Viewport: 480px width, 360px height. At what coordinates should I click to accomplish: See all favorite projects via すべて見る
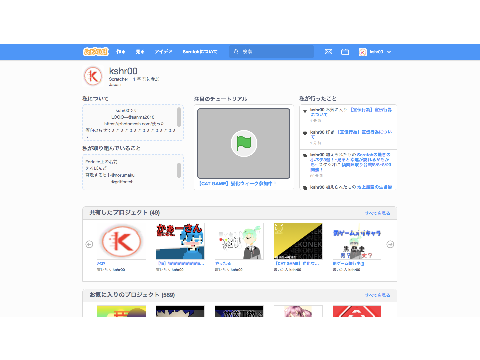point(377,295)
